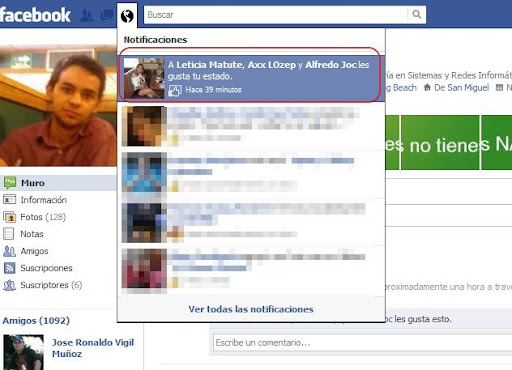
Task: Click the Notas icon
Action: 8,234
